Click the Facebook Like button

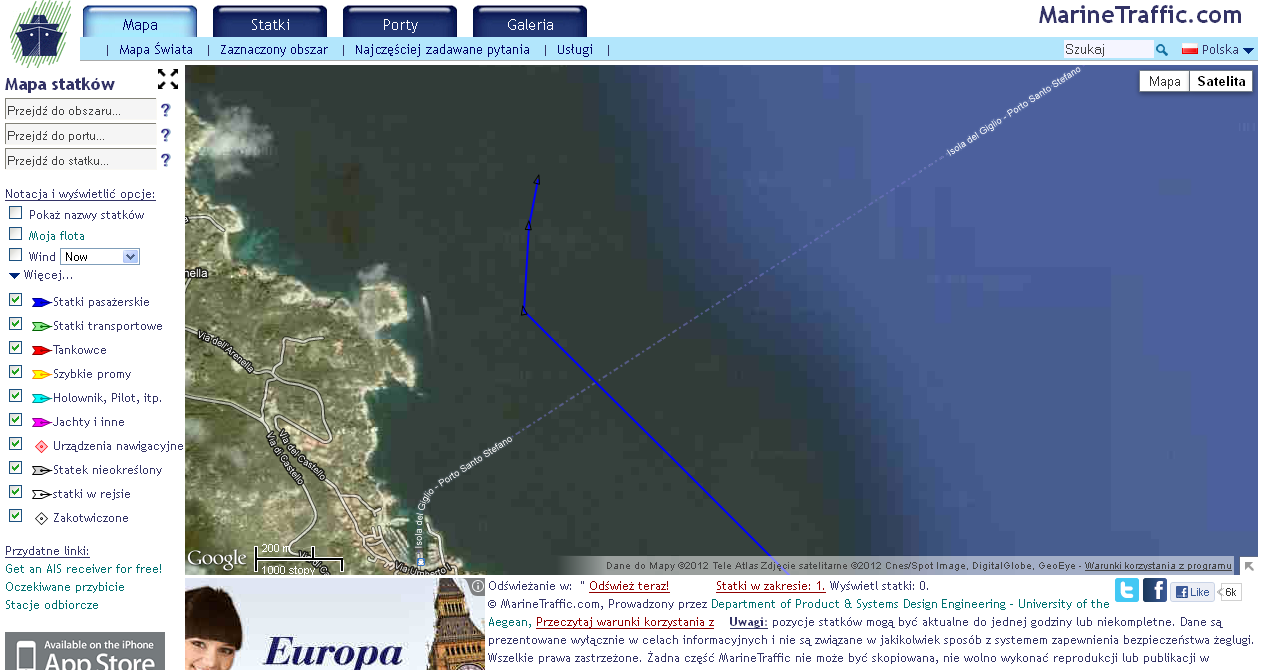tap(1192, 592)
